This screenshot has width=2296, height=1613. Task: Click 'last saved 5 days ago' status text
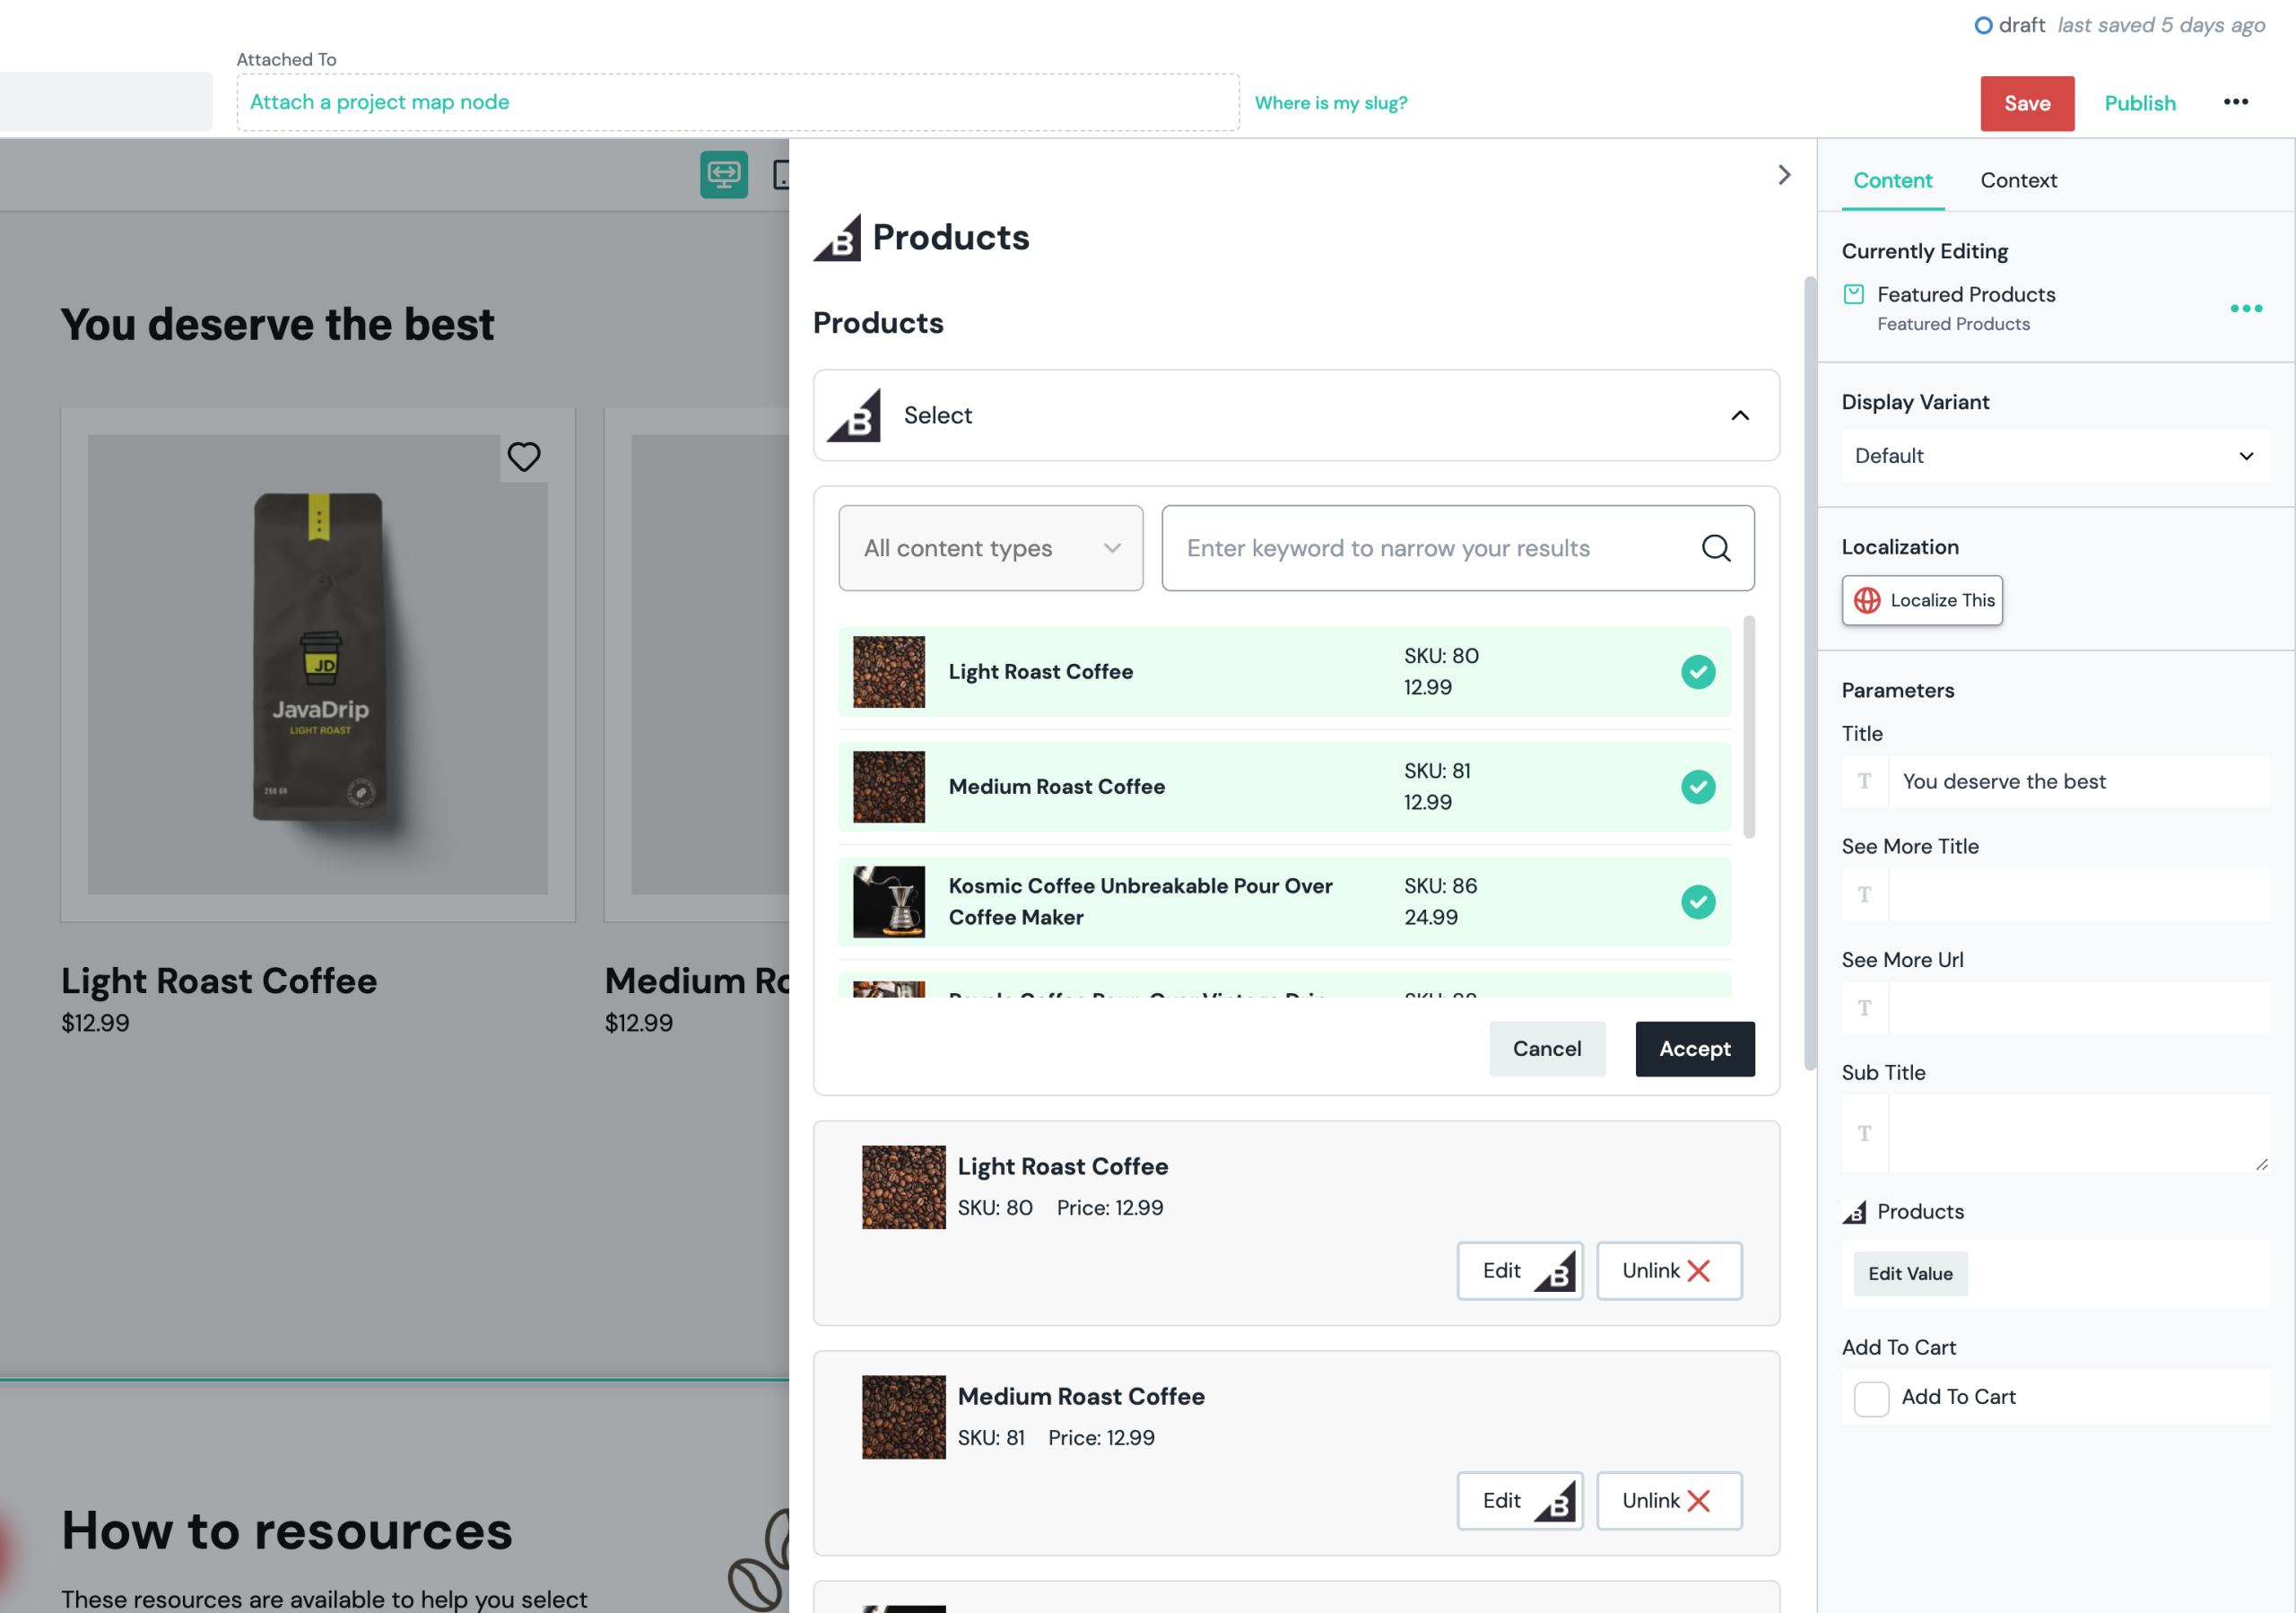click(2161, 25)
